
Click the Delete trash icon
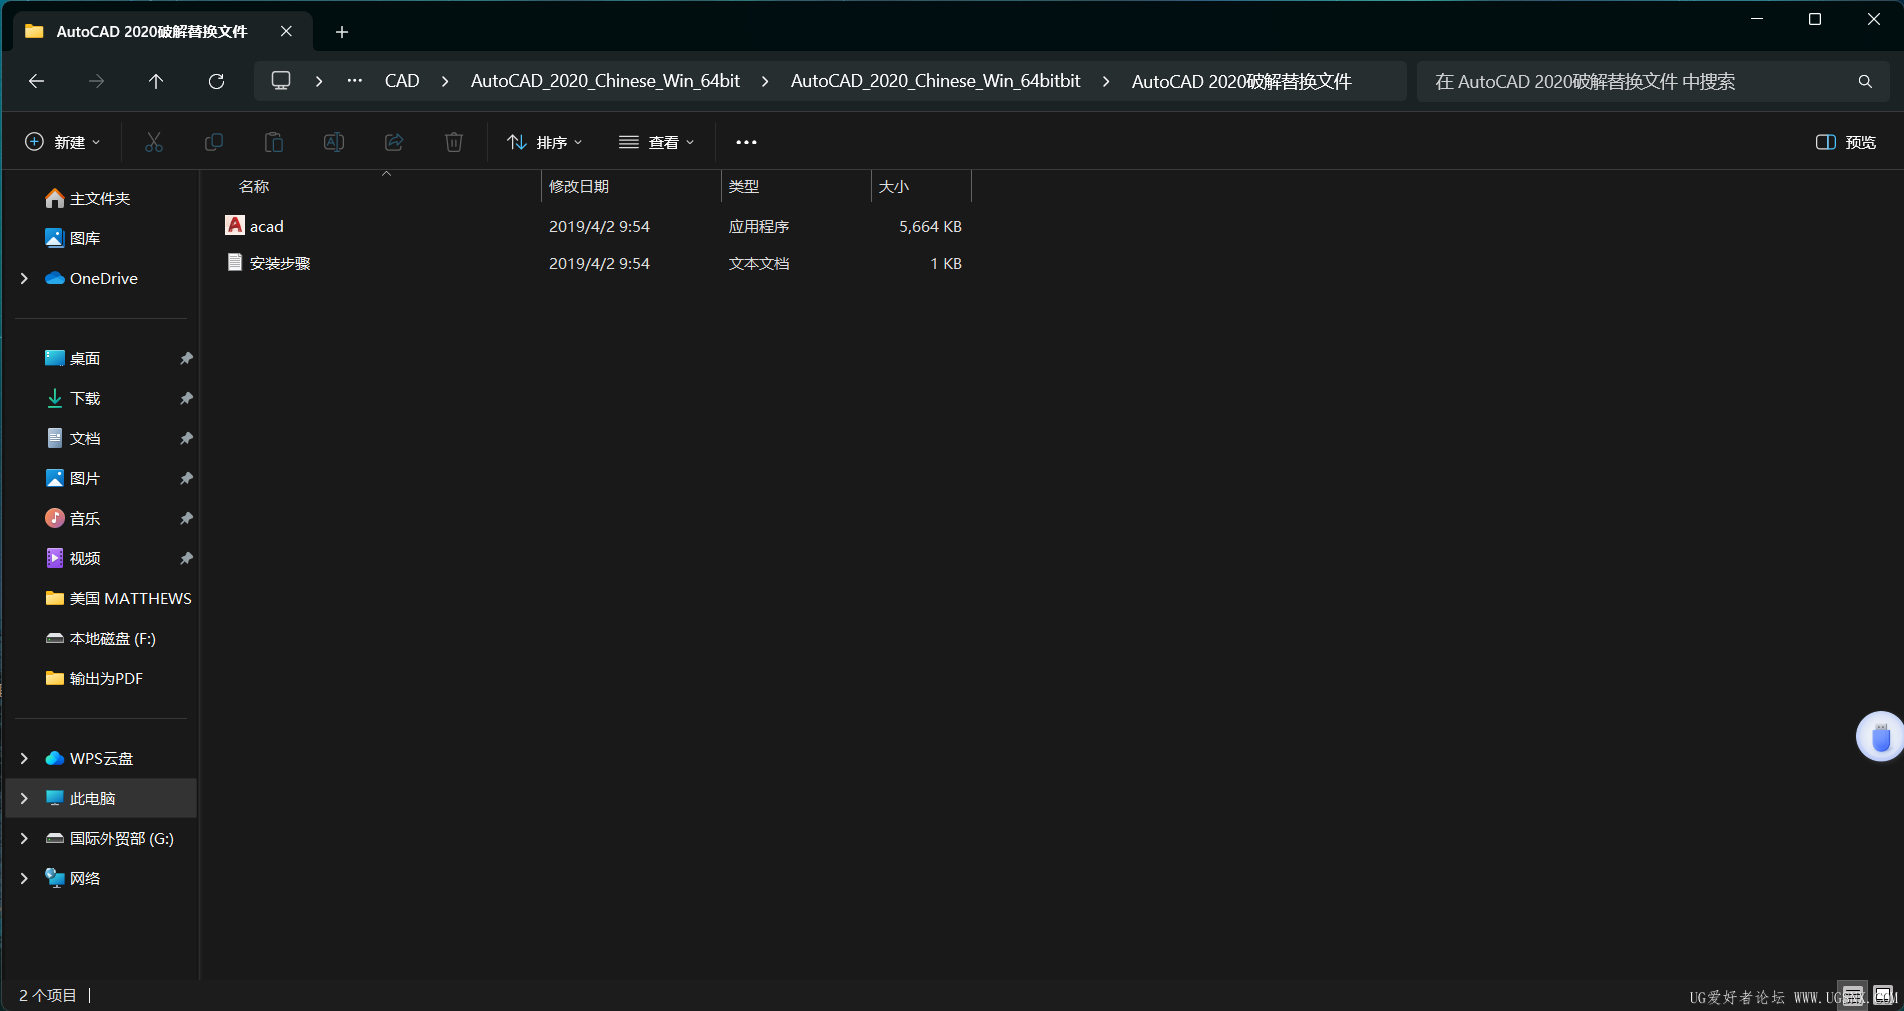click(x=454, y=142)
